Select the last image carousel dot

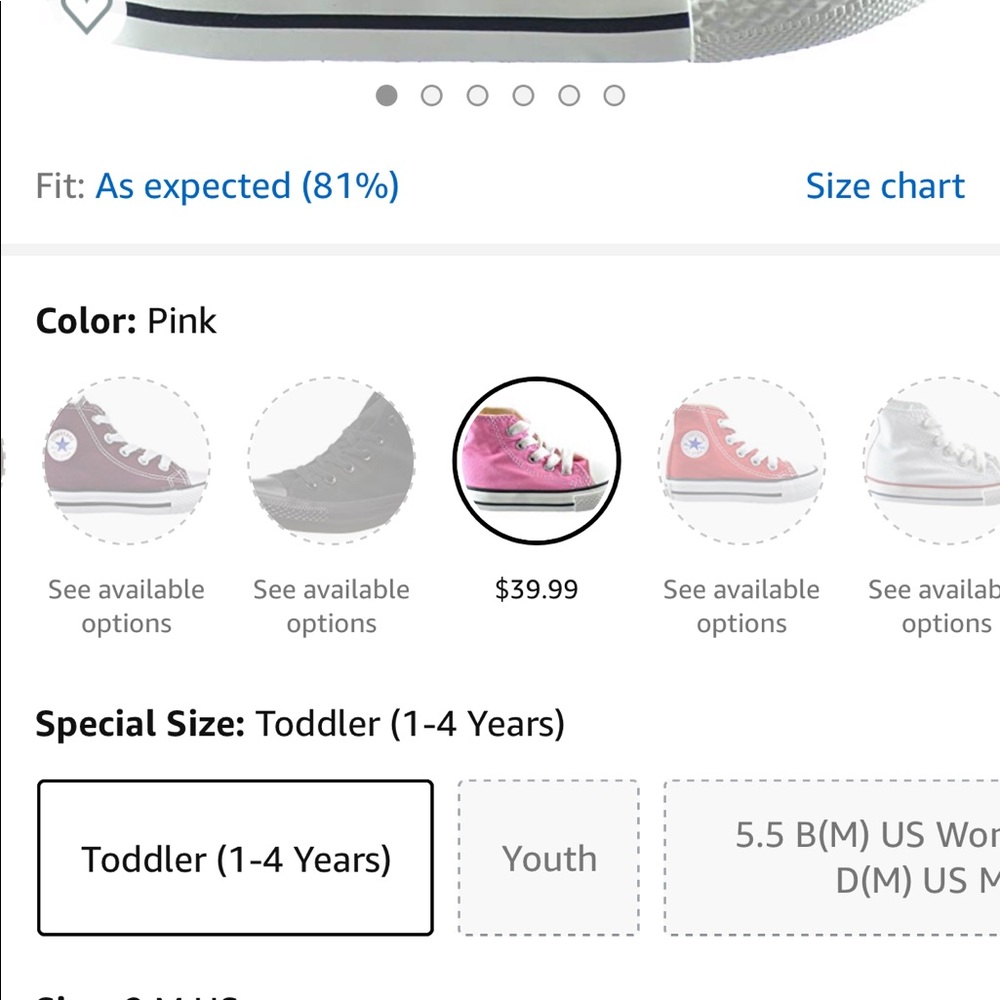coord(615,95)
